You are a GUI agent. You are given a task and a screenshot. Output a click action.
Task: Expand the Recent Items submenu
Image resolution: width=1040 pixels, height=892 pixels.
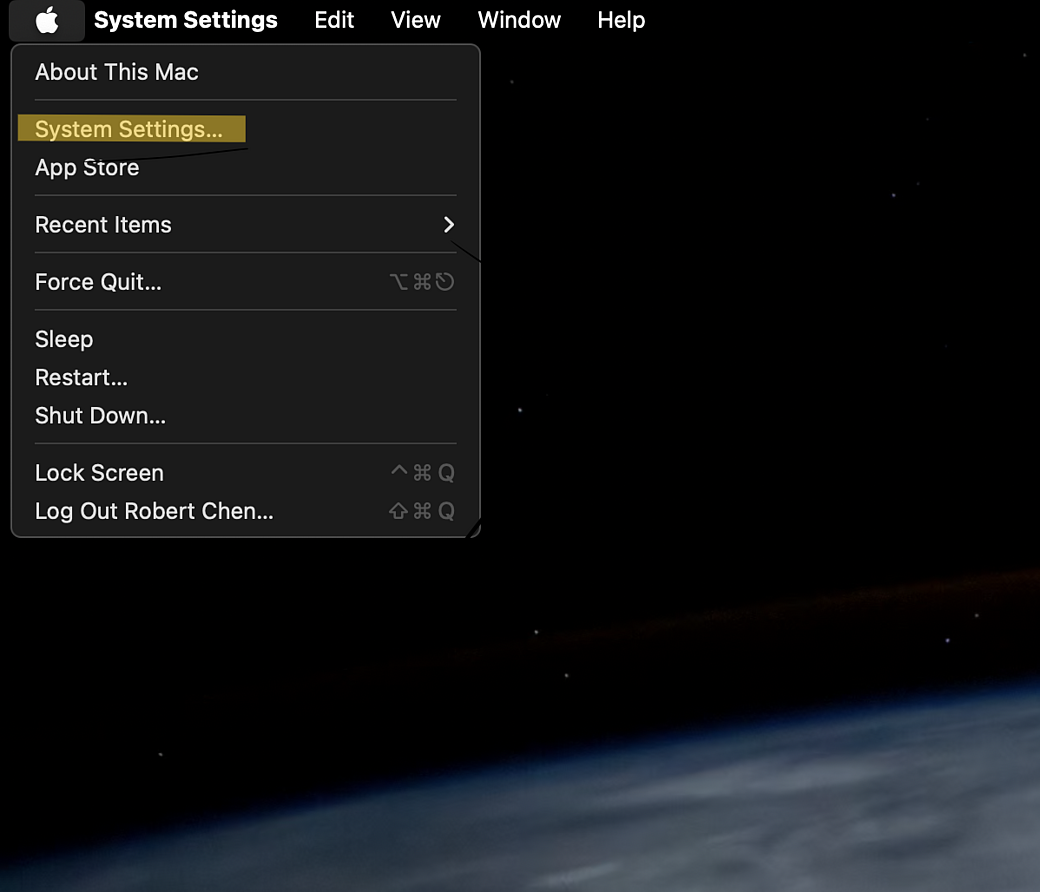coord(103,224)
